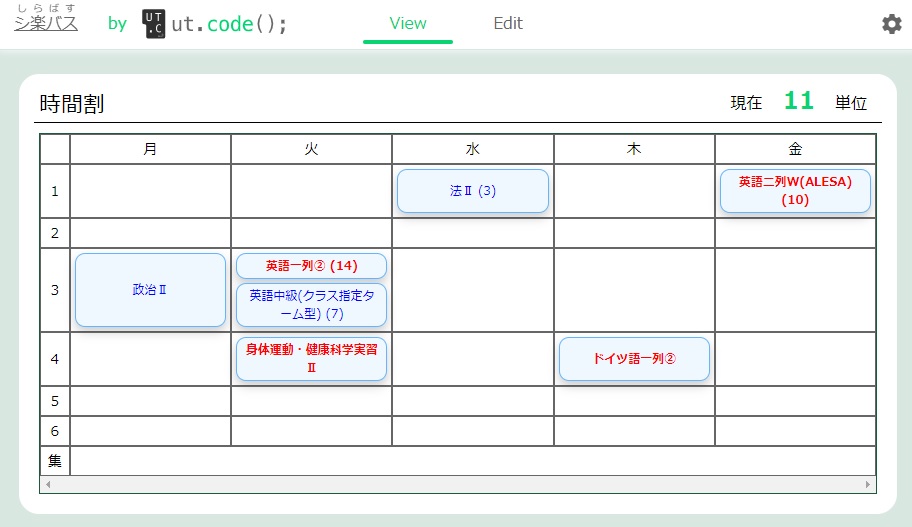The width and height of the screenshot is (912, 527).
Task: Click the ドイツ語一列② course card
Action: tap(634, 359)
